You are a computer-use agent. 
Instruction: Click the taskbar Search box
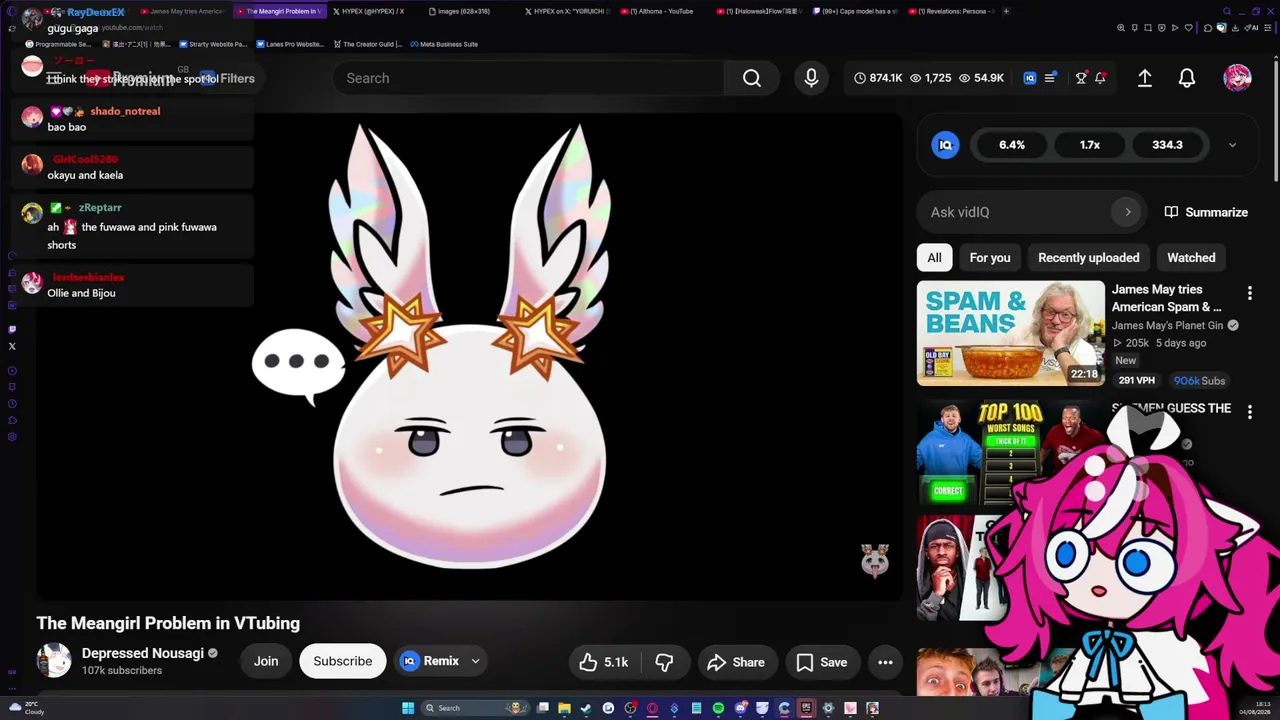pos(475,708)
